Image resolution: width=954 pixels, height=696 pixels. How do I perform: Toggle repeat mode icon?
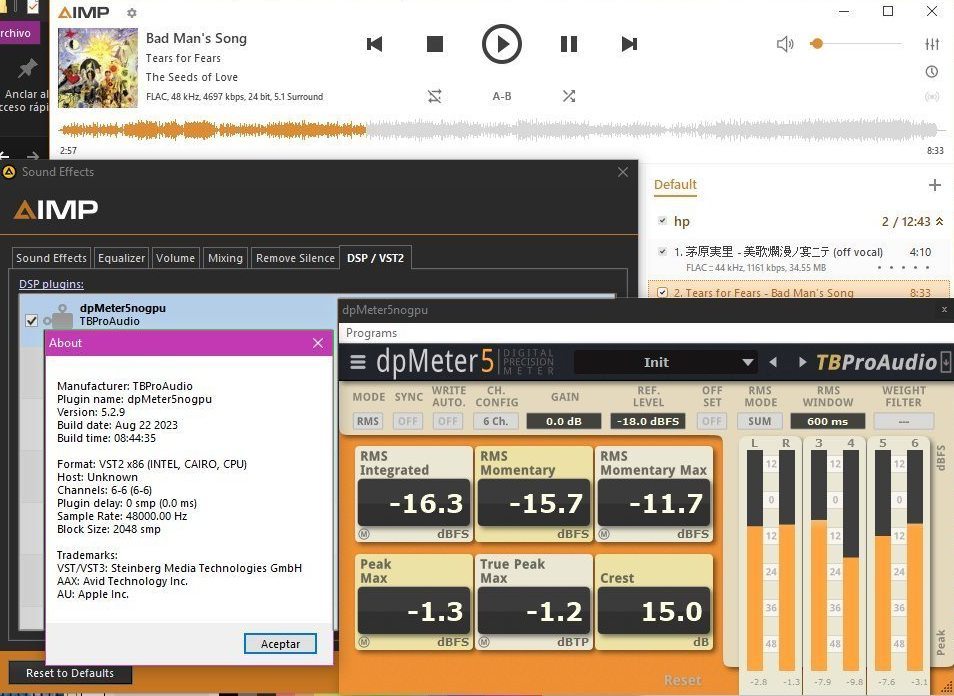434,96
